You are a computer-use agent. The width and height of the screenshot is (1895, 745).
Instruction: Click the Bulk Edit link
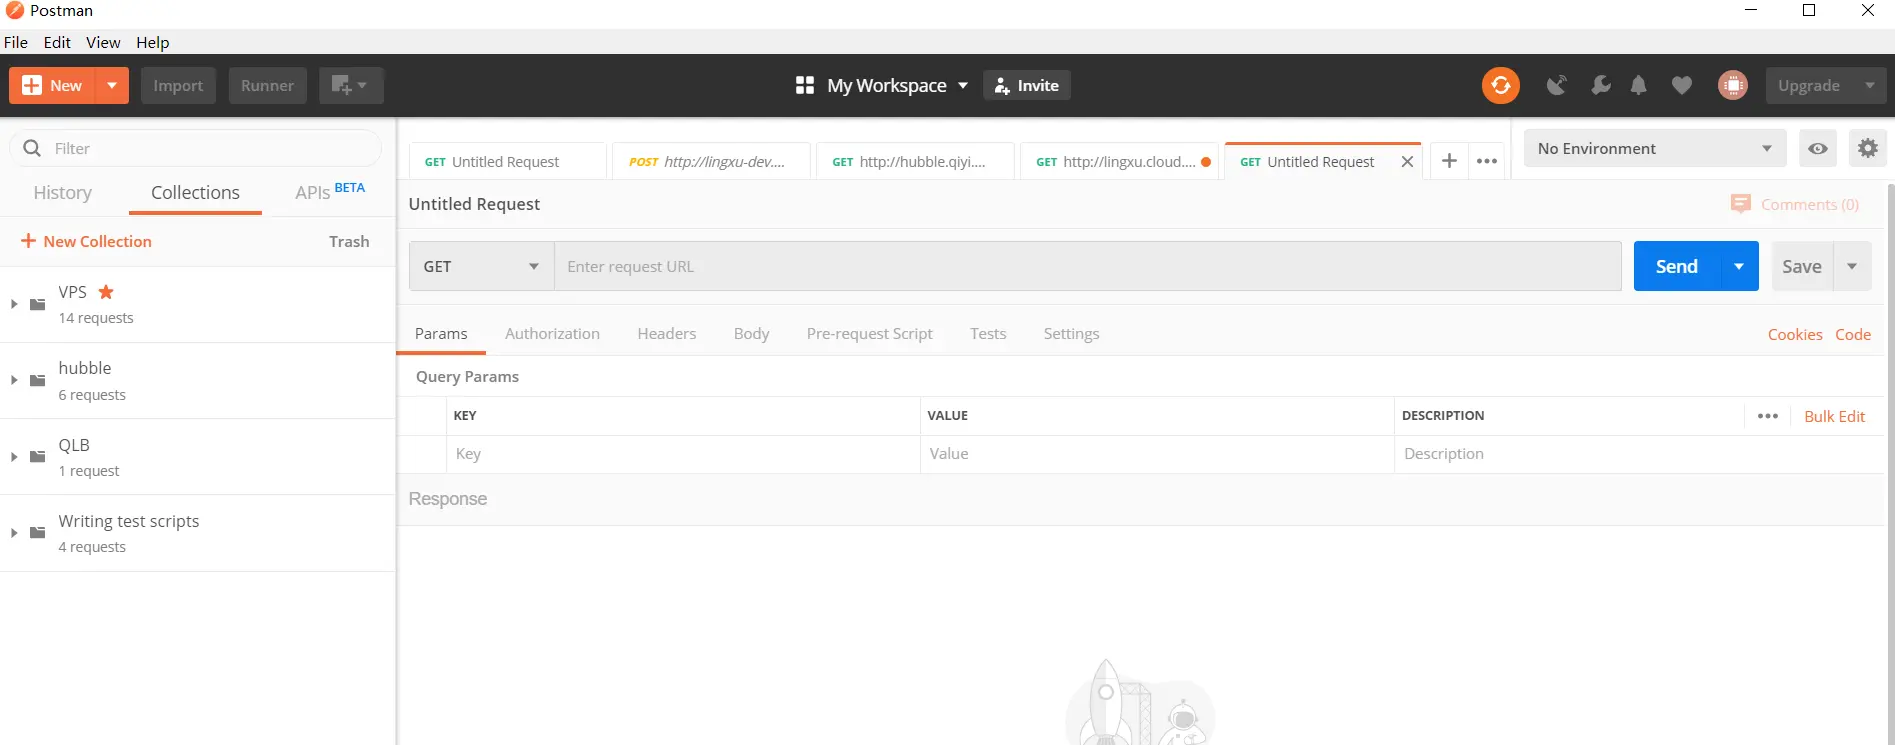pos(1834,417)
